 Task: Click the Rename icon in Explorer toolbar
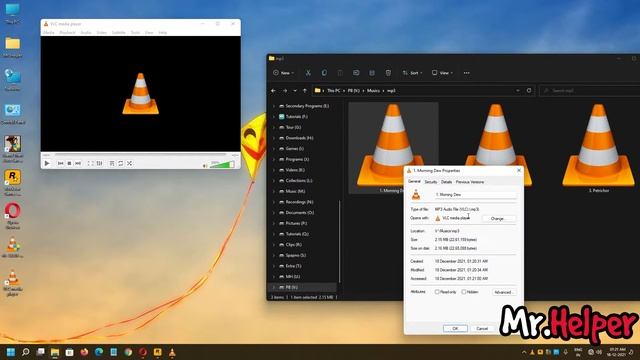[356, 73]
